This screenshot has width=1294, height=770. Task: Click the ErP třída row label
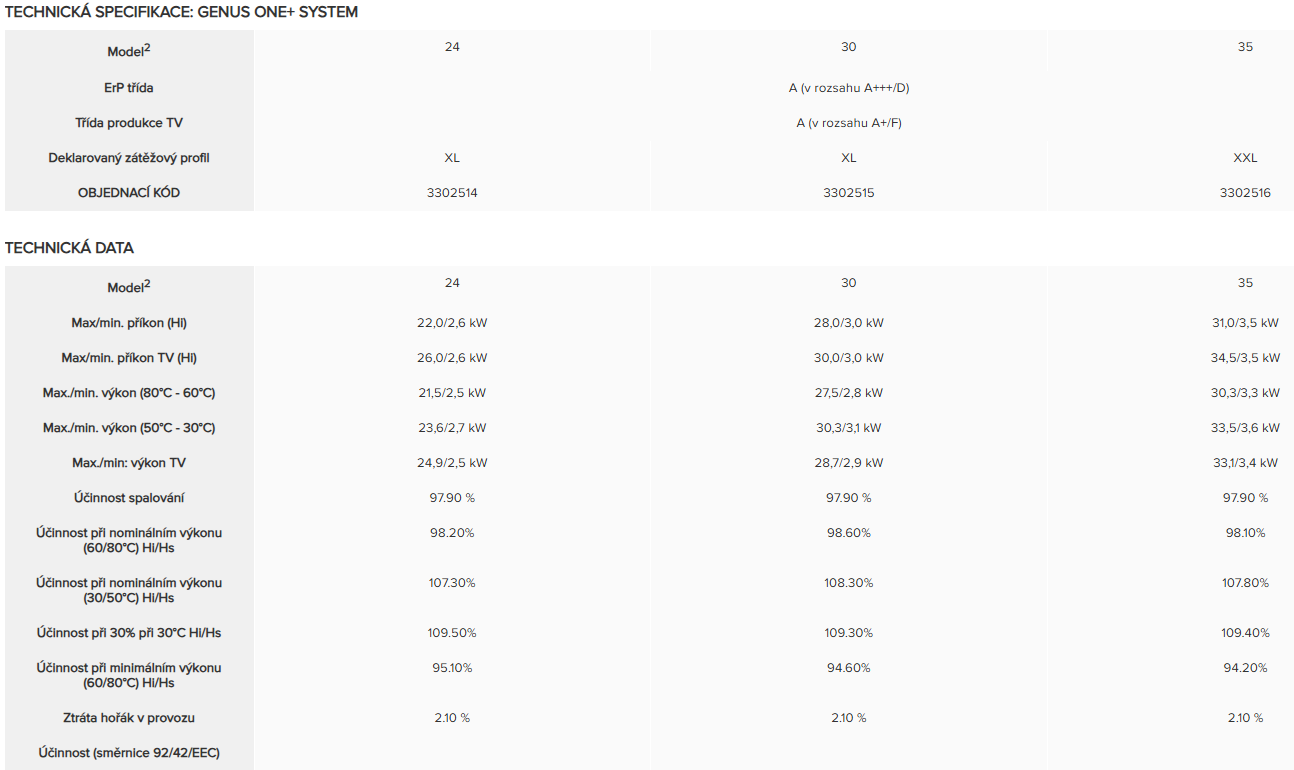pyautogui.click(x=129, y=88)
